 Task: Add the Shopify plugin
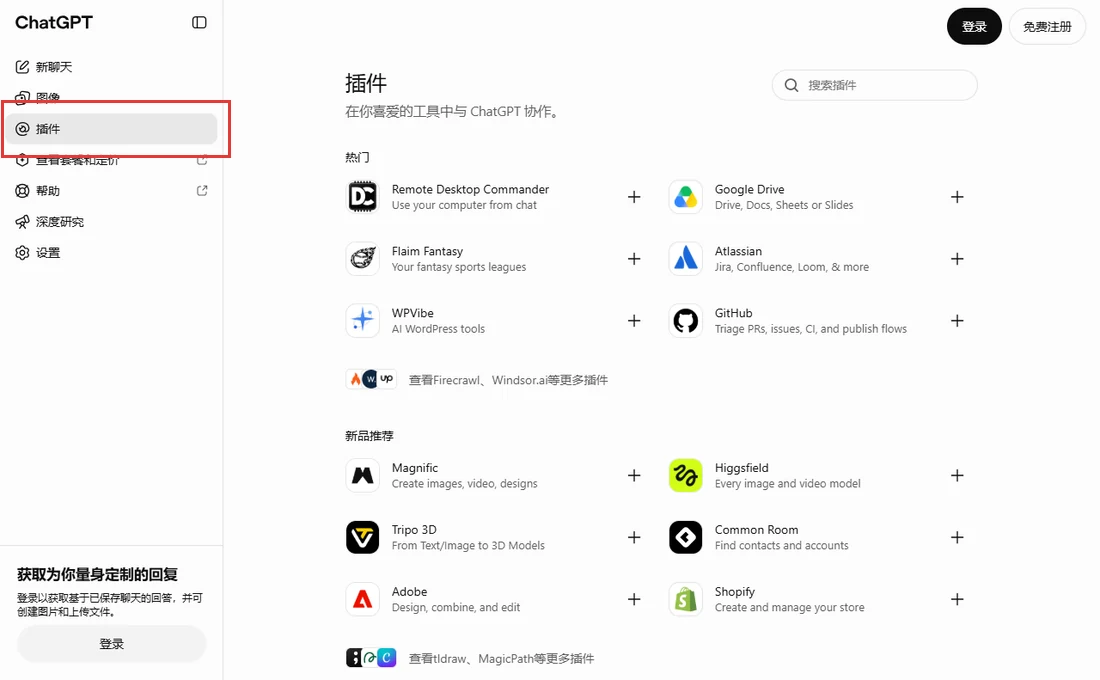point(957,599)
